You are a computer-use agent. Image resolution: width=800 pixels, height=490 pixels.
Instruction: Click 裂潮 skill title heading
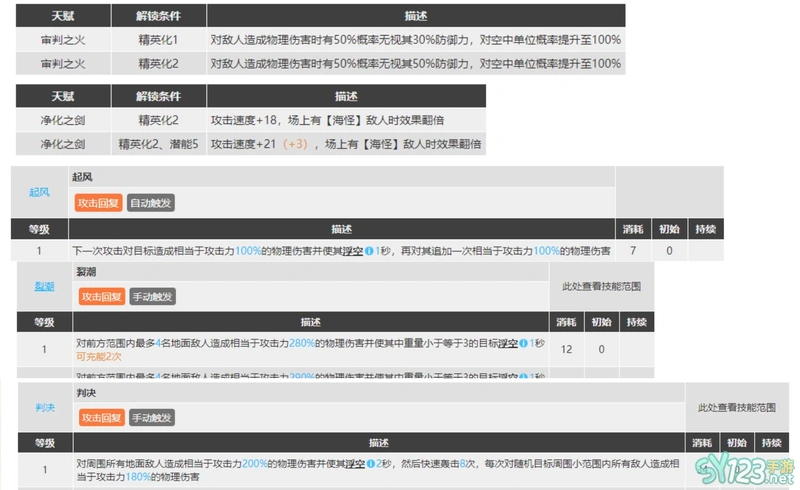pyautogui.click(x=86, y=272)
